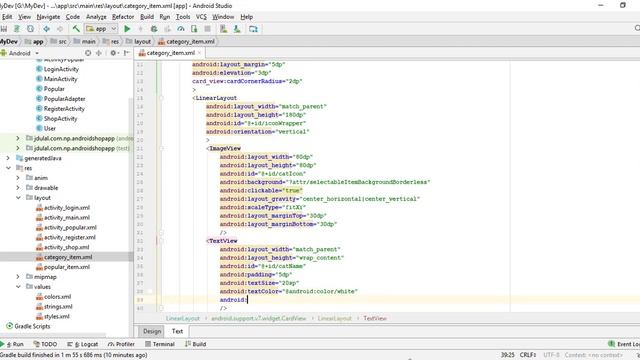This screenshot has width=640, height=360.
Task: Open the Edit menu
Action: point(7,17)
